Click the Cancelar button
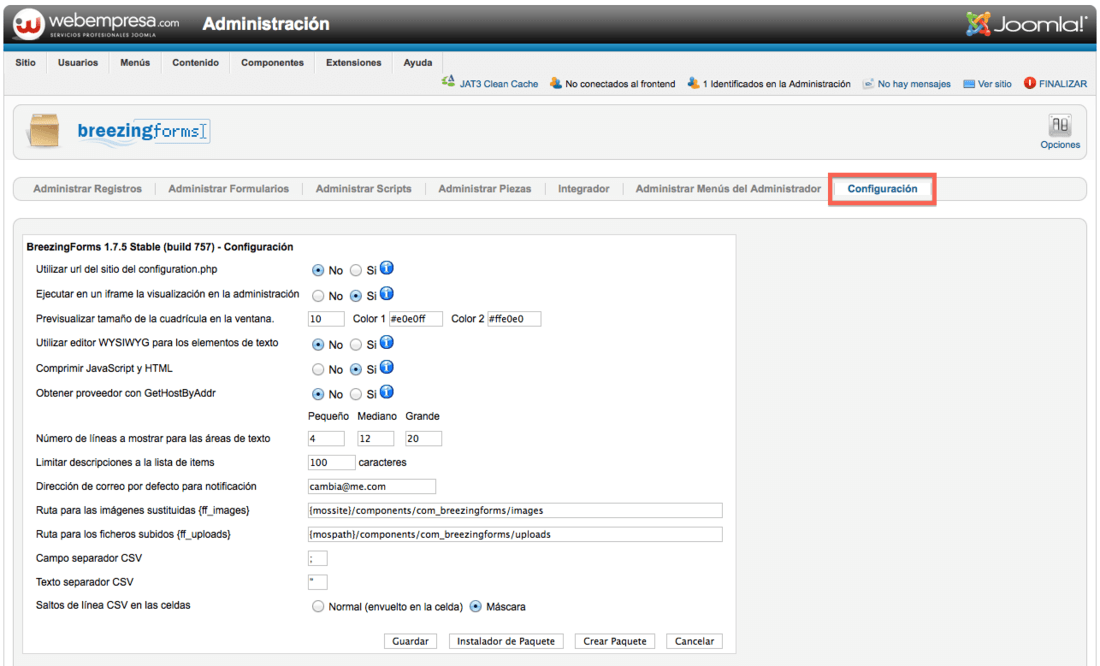Screen dimensions: 1100x666 [695, 641]
